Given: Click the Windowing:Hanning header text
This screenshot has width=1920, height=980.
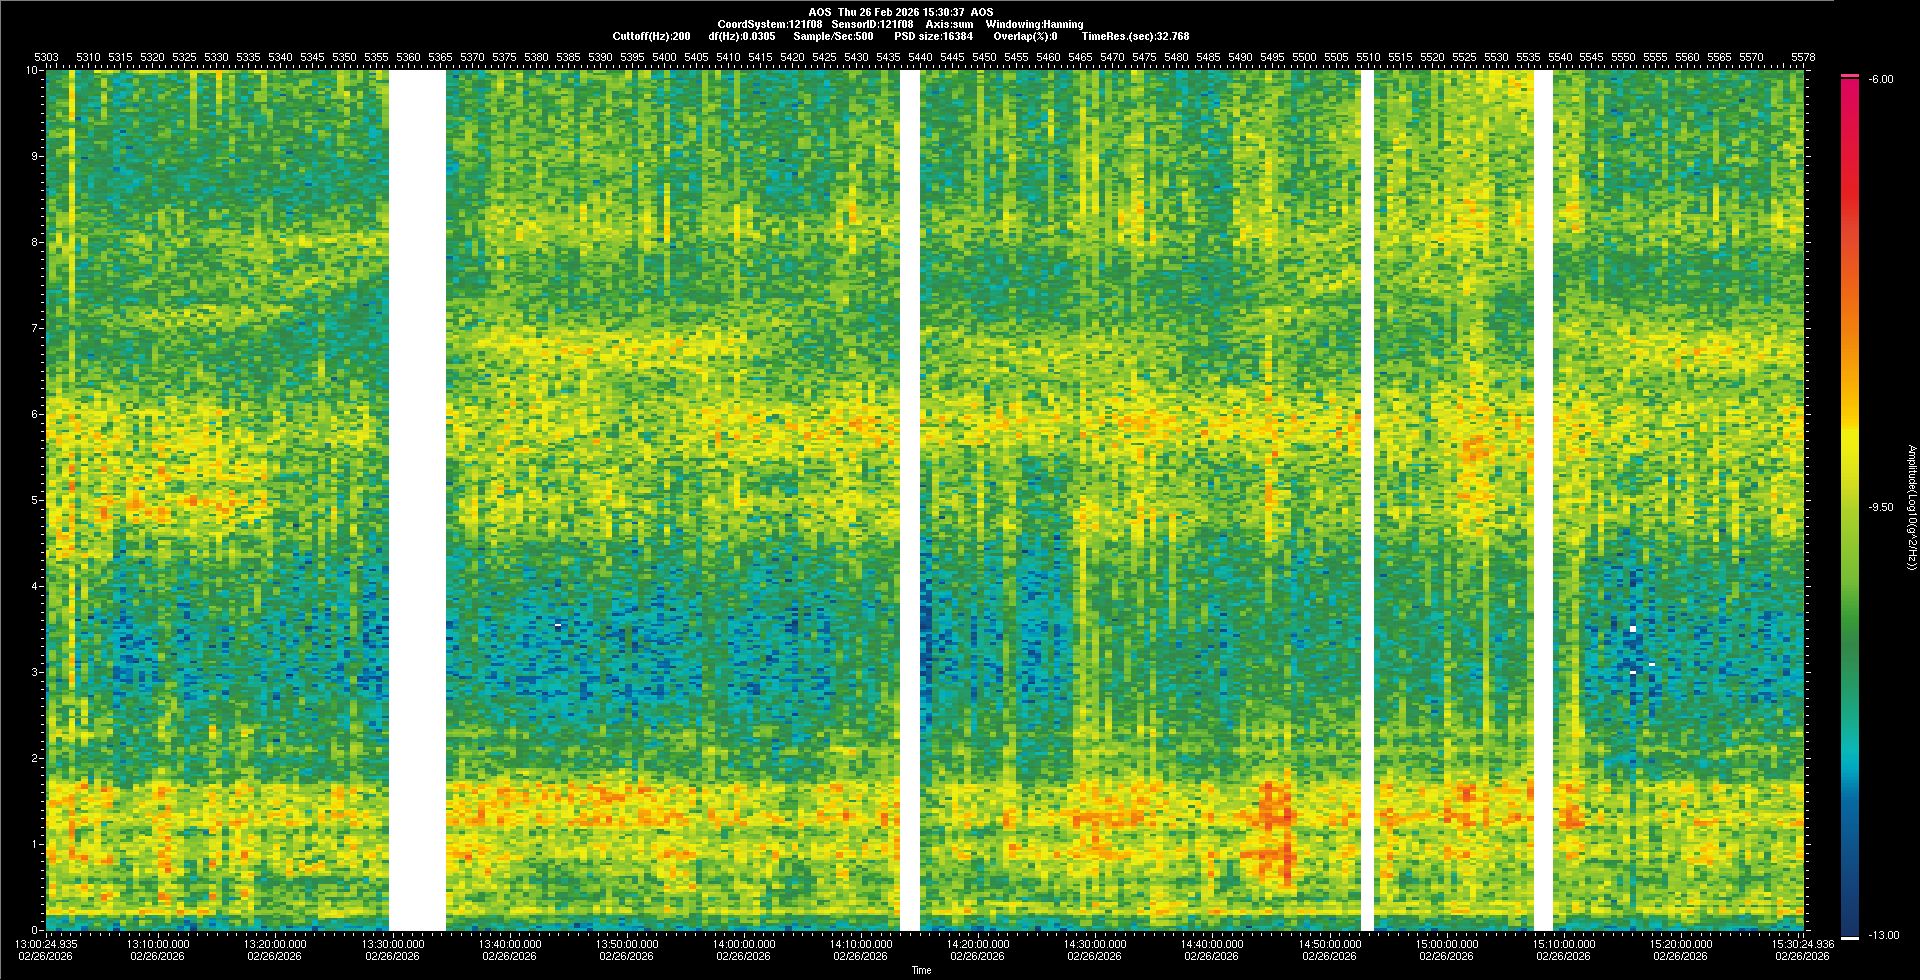Looking at the screenshot, I should tap(1034, 24).
